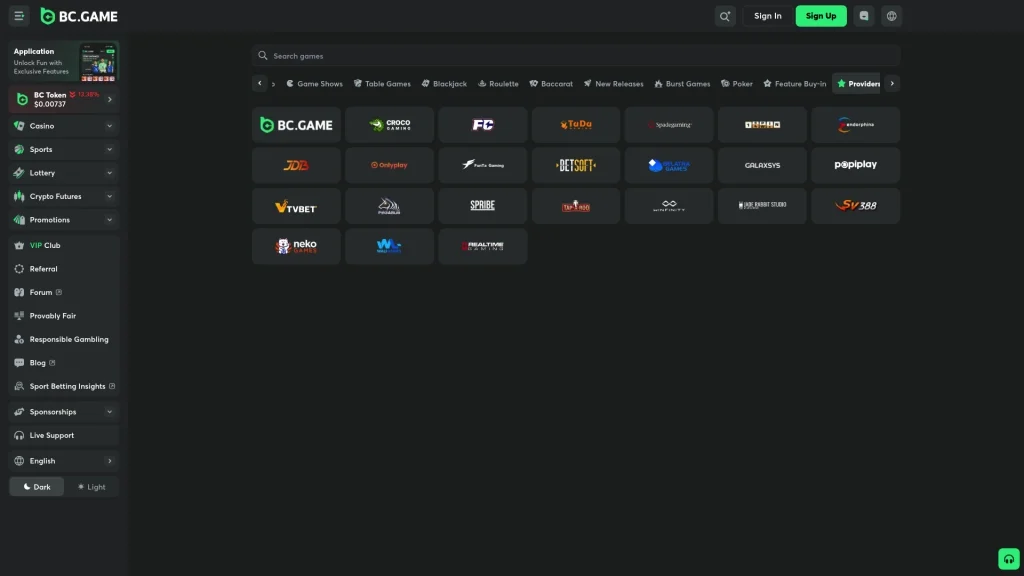
Task: Open the Realtime Gaming provider tile
Action: [x=483, y=246]
